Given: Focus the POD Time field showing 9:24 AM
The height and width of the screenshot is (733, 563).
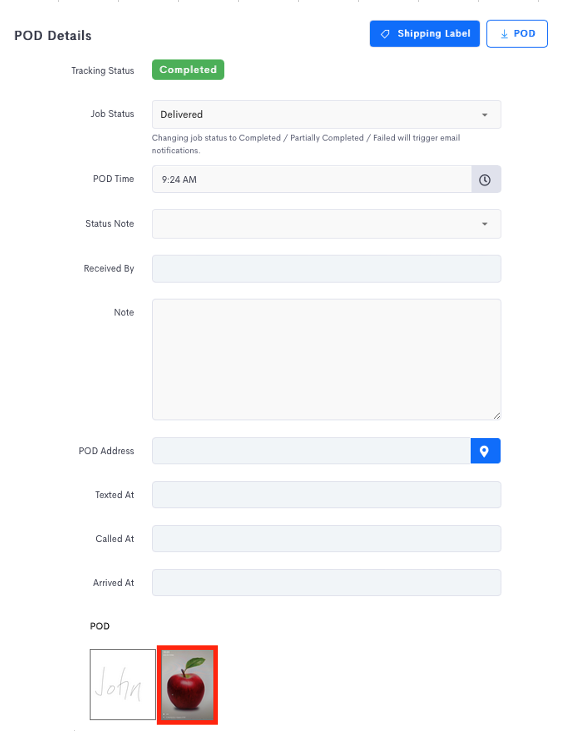Looking at the screenshot, I should [311, 179].
